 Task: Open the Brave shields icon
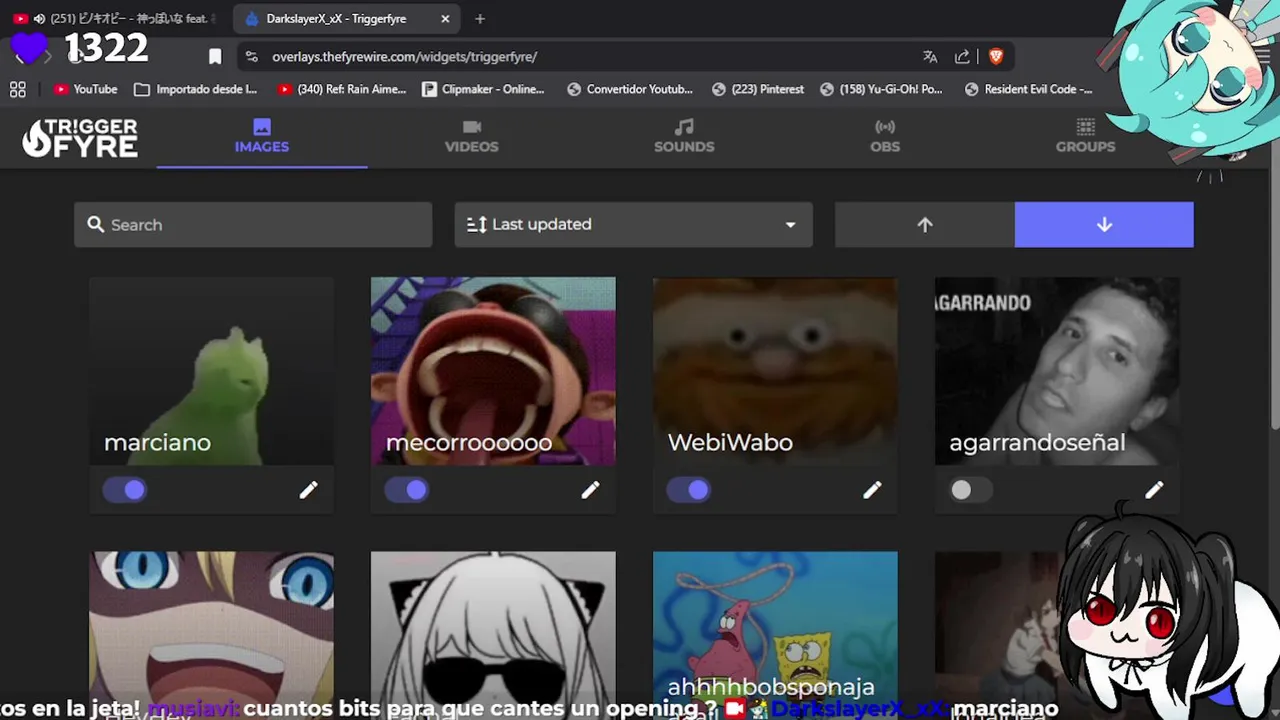[996, 57]
